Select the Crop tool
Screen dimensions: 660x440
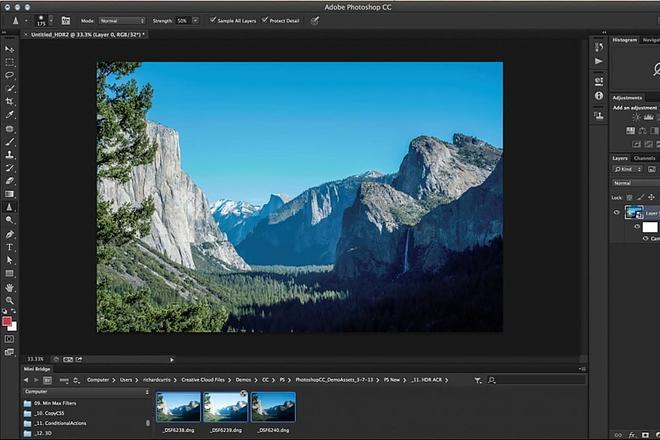point(9,101)
